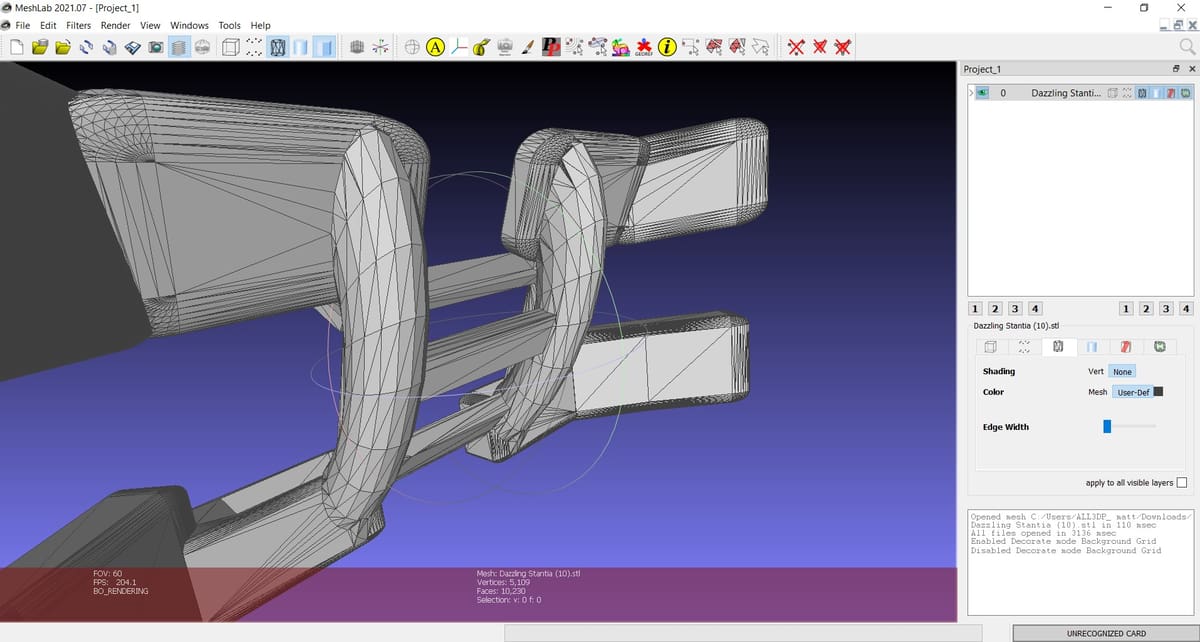This screenshot has width=1200, height=642.
Task: Select the Dazzling Stantia layer name
Action: (x=1067, y=92)
